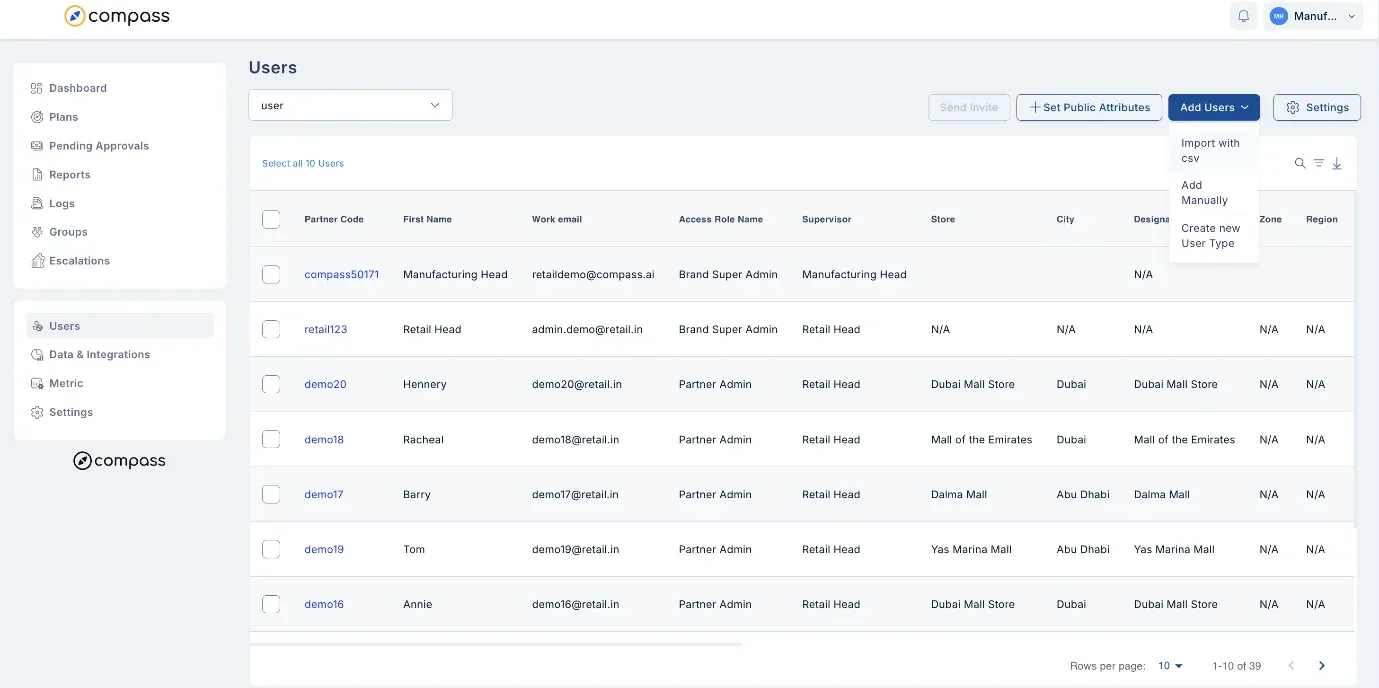
Task: Open the notifications bell icon
Action: click(x=1244, y=16)
